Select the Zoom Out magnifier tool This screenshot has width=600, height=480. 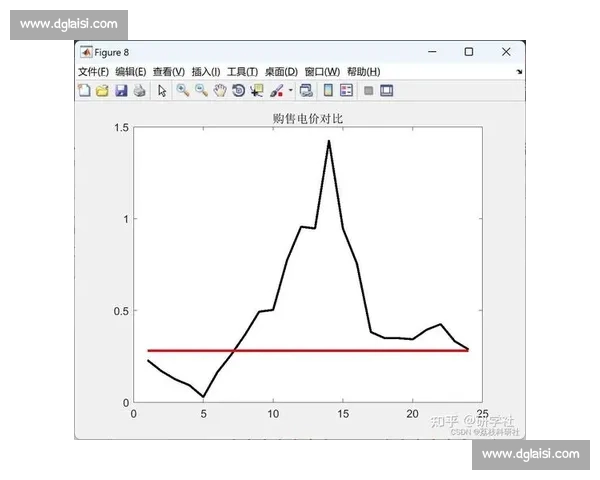(x=201, y=90)
